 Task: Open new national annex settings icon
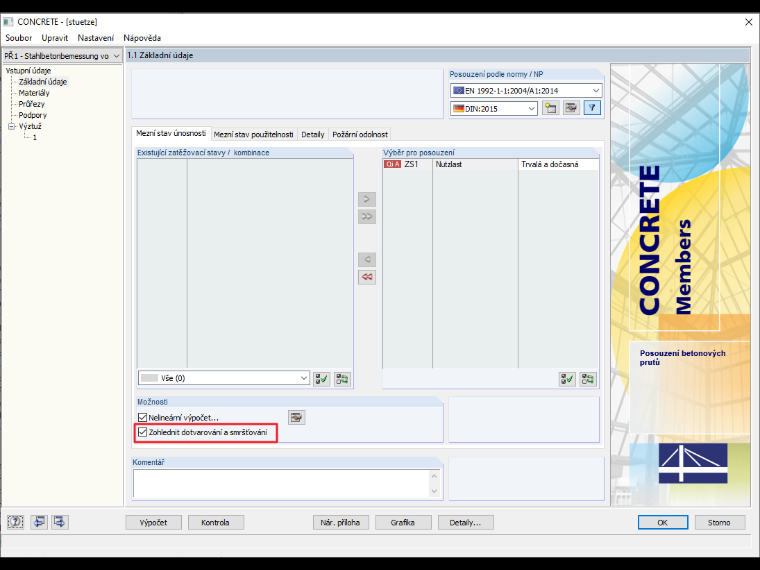(x=551, y=108)
